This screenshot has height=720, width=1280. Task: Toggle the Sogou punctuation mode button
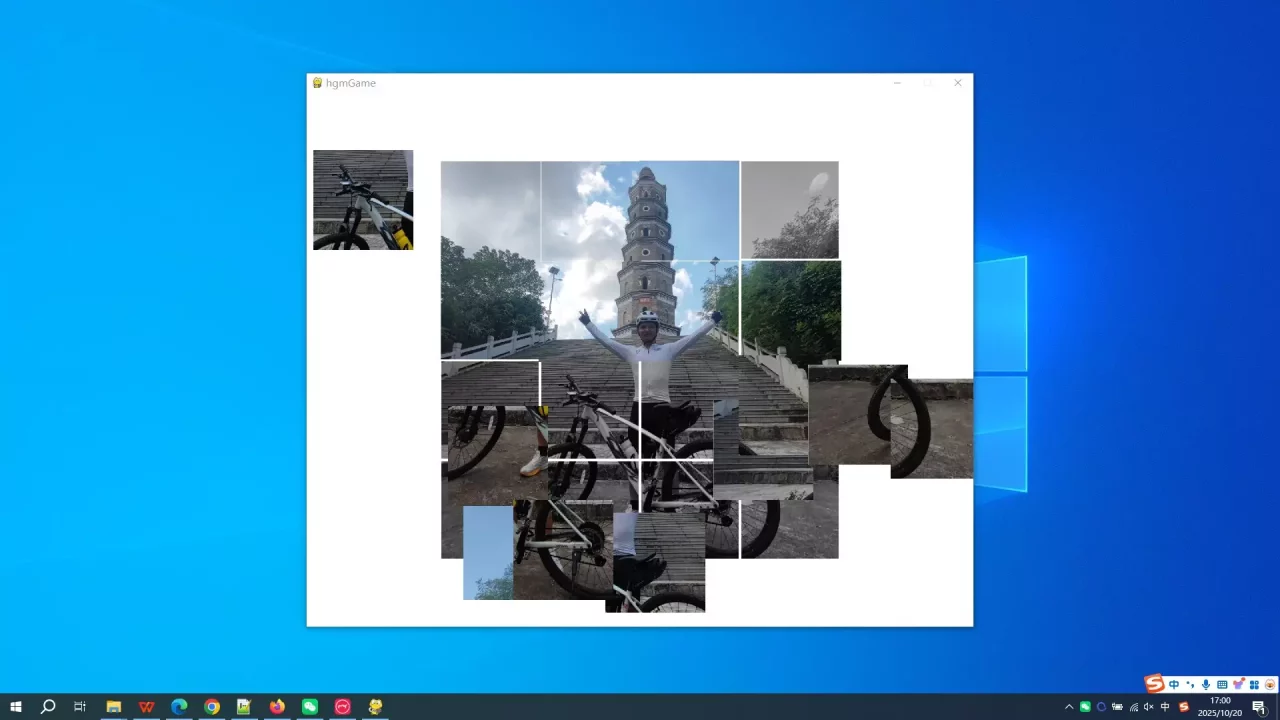[x=1190, y=684]
